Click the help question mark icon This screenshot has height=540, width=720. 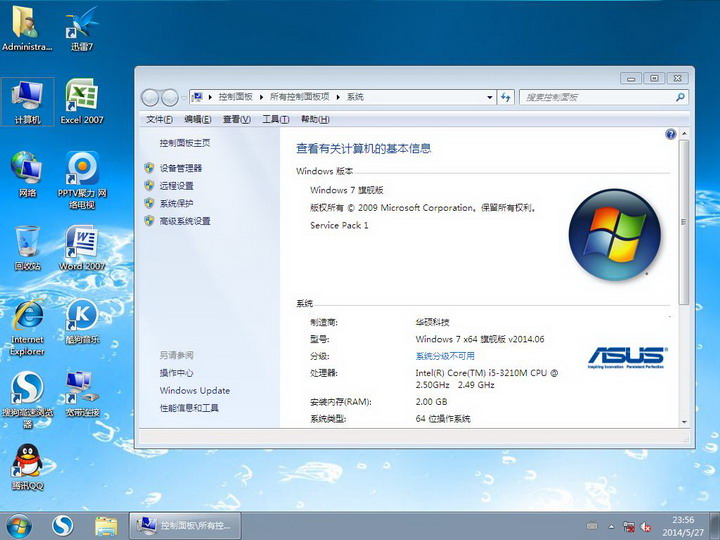pos(671,134)
